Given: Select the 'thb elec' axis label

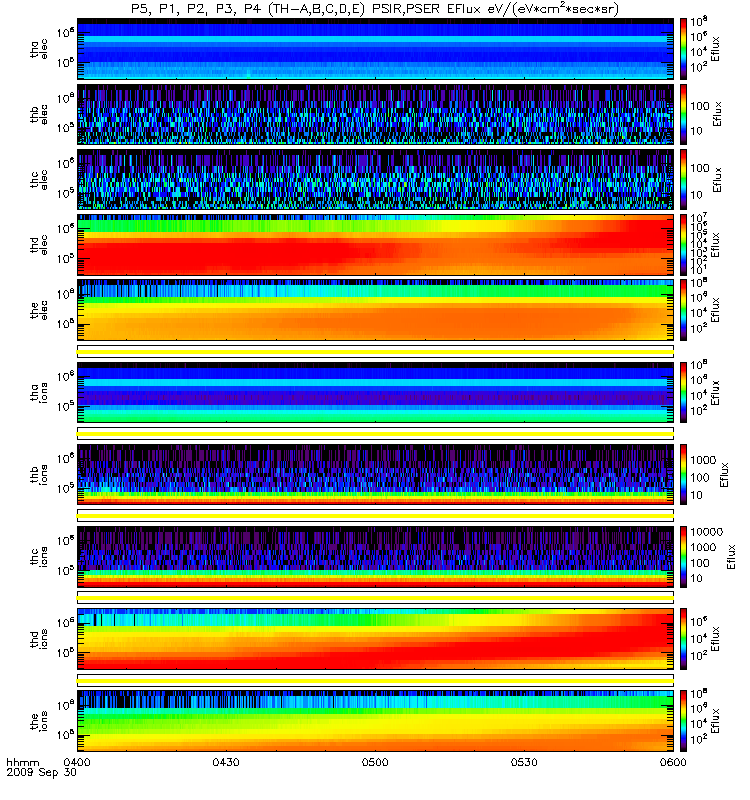Looking at the screenshot, I should point(39,114).
